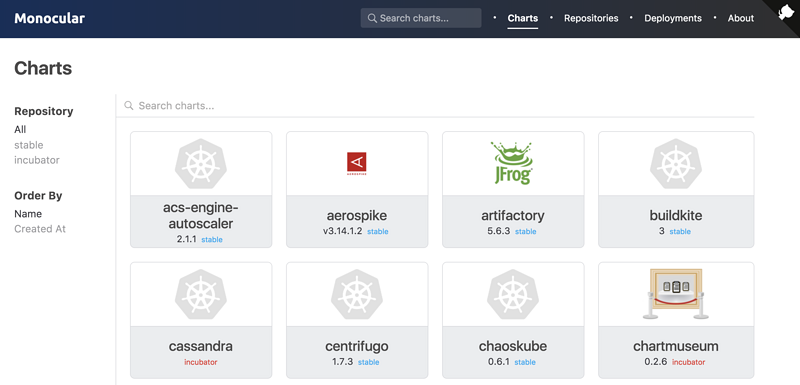The height and width of the screenshot is (385, 800).
Task: Click the chartmuseum gallery icon
Action: point(676,294)
